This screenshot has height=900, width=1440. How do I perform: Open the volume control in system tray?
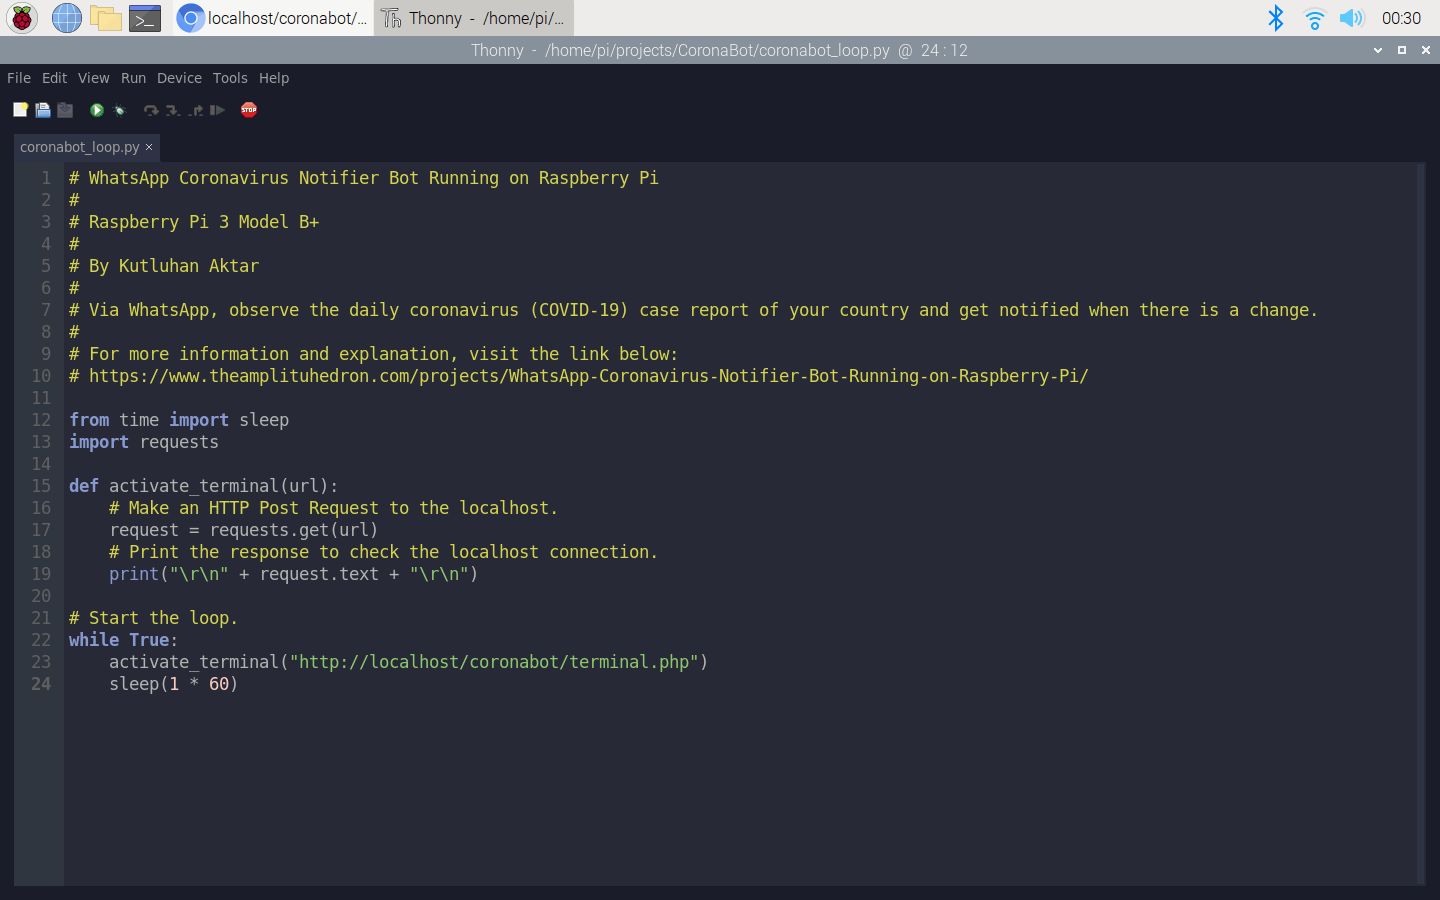coord(1351,18)
